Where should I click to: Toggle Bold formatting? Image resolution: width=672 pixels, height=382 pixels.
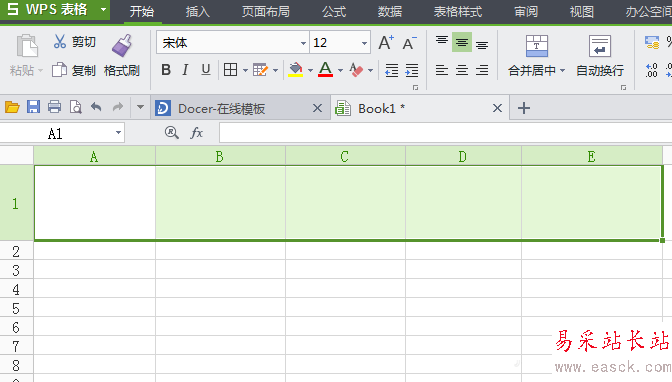pyautogui.click(x=166, y=69)
